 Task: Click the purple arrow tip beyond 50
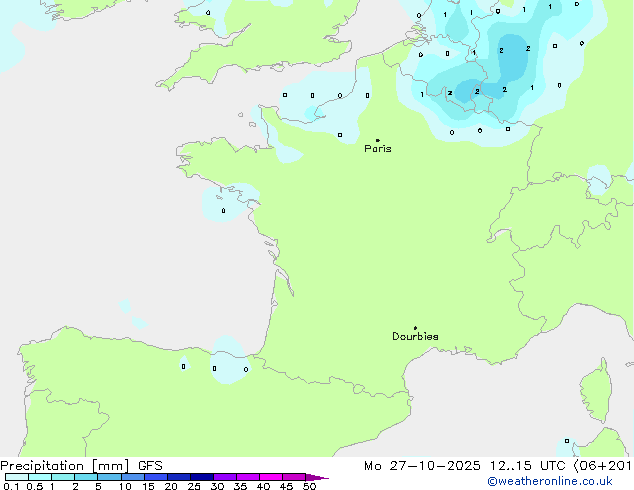pos(317,477)
